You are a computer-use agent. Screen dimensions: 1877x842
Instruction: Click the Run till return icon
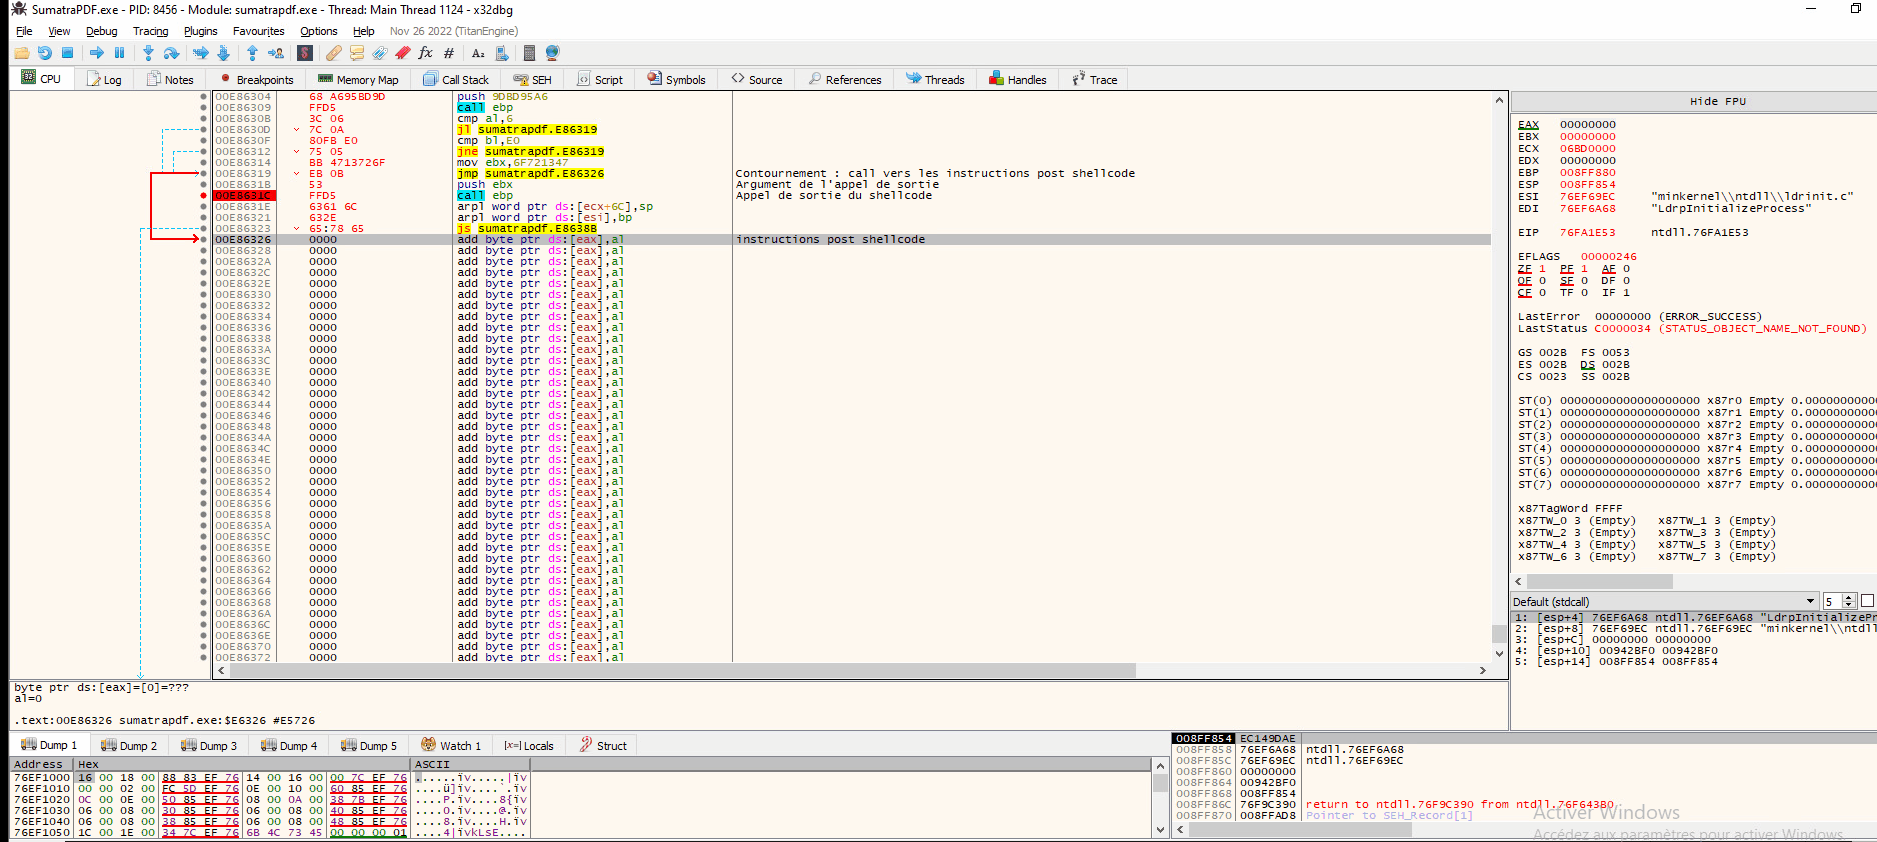(x=253, y=53)
